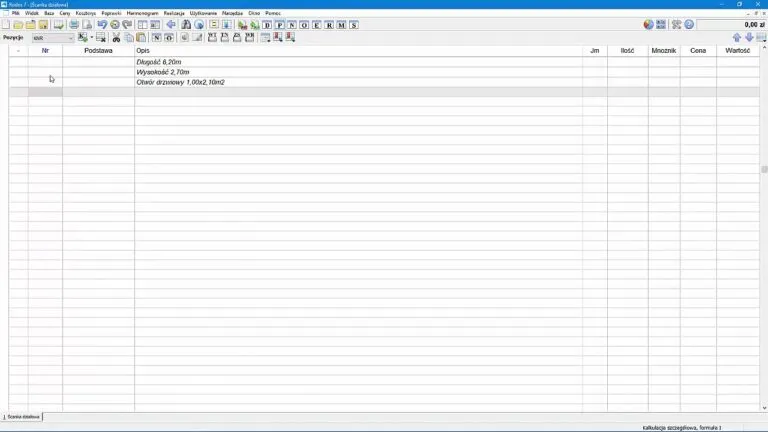
Task: Click the blue move up arrow
Action: click(x=737, y=37)
